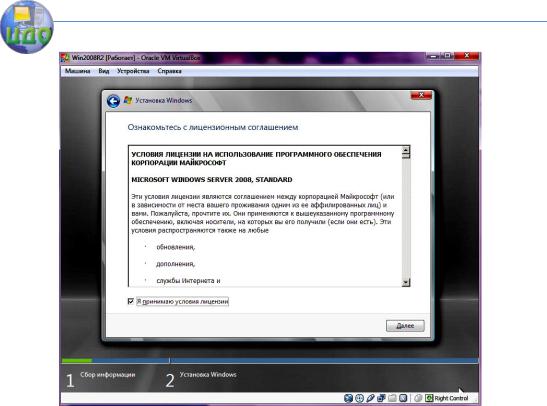This screenshot has height=406, width=547.
Task: Click the license text vertical scrollbar track
Action: [406, 218]
